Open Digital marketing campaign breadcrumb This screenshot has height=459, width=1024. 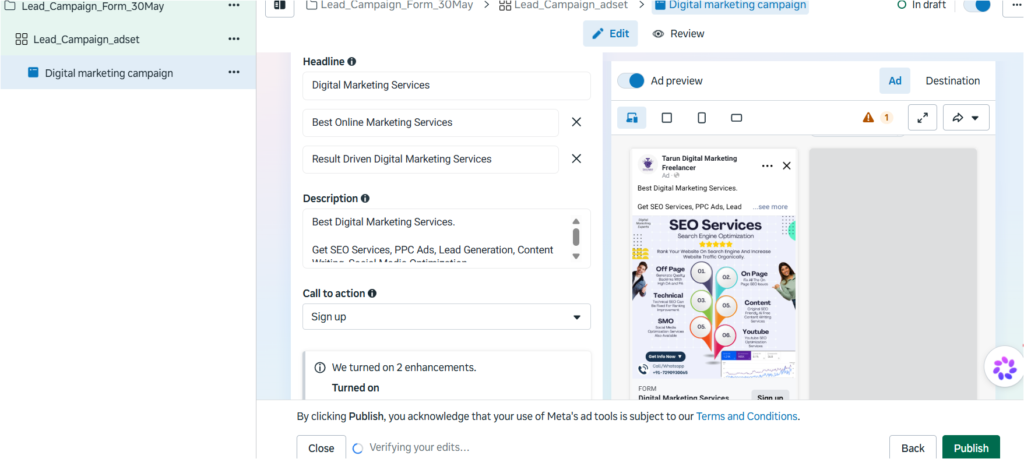point(729,5)
